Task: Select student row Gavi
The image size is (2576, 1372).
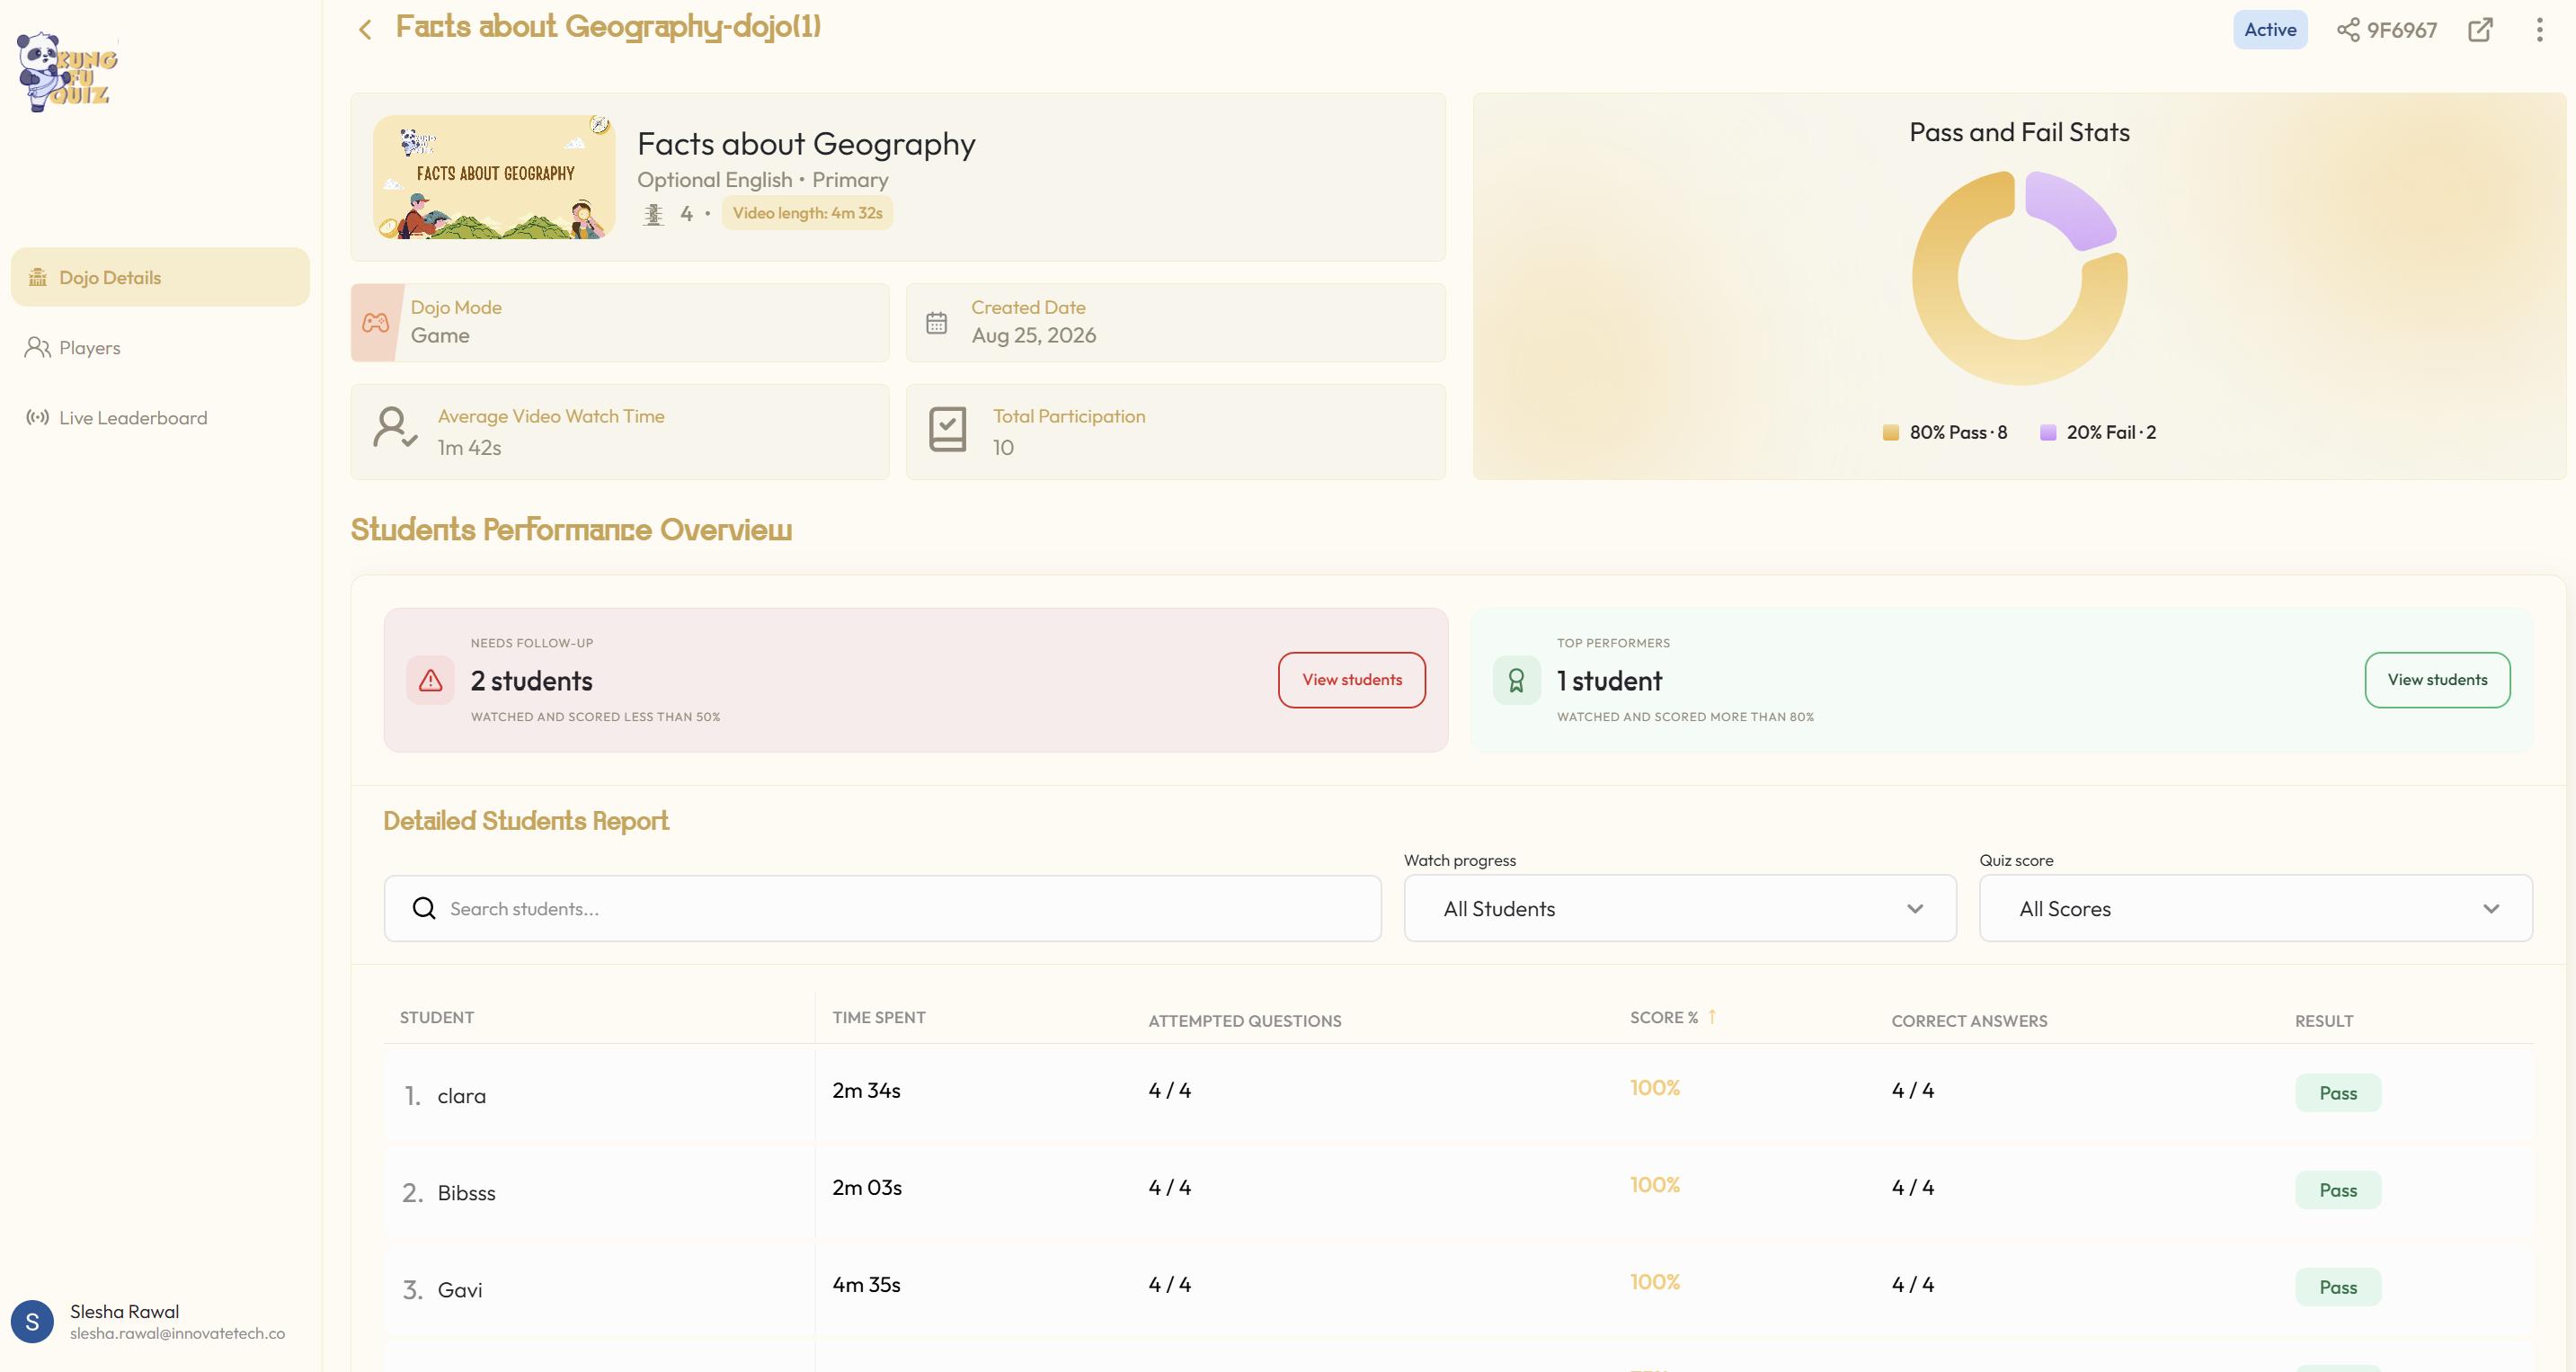Action: tap(1458, 1287)
